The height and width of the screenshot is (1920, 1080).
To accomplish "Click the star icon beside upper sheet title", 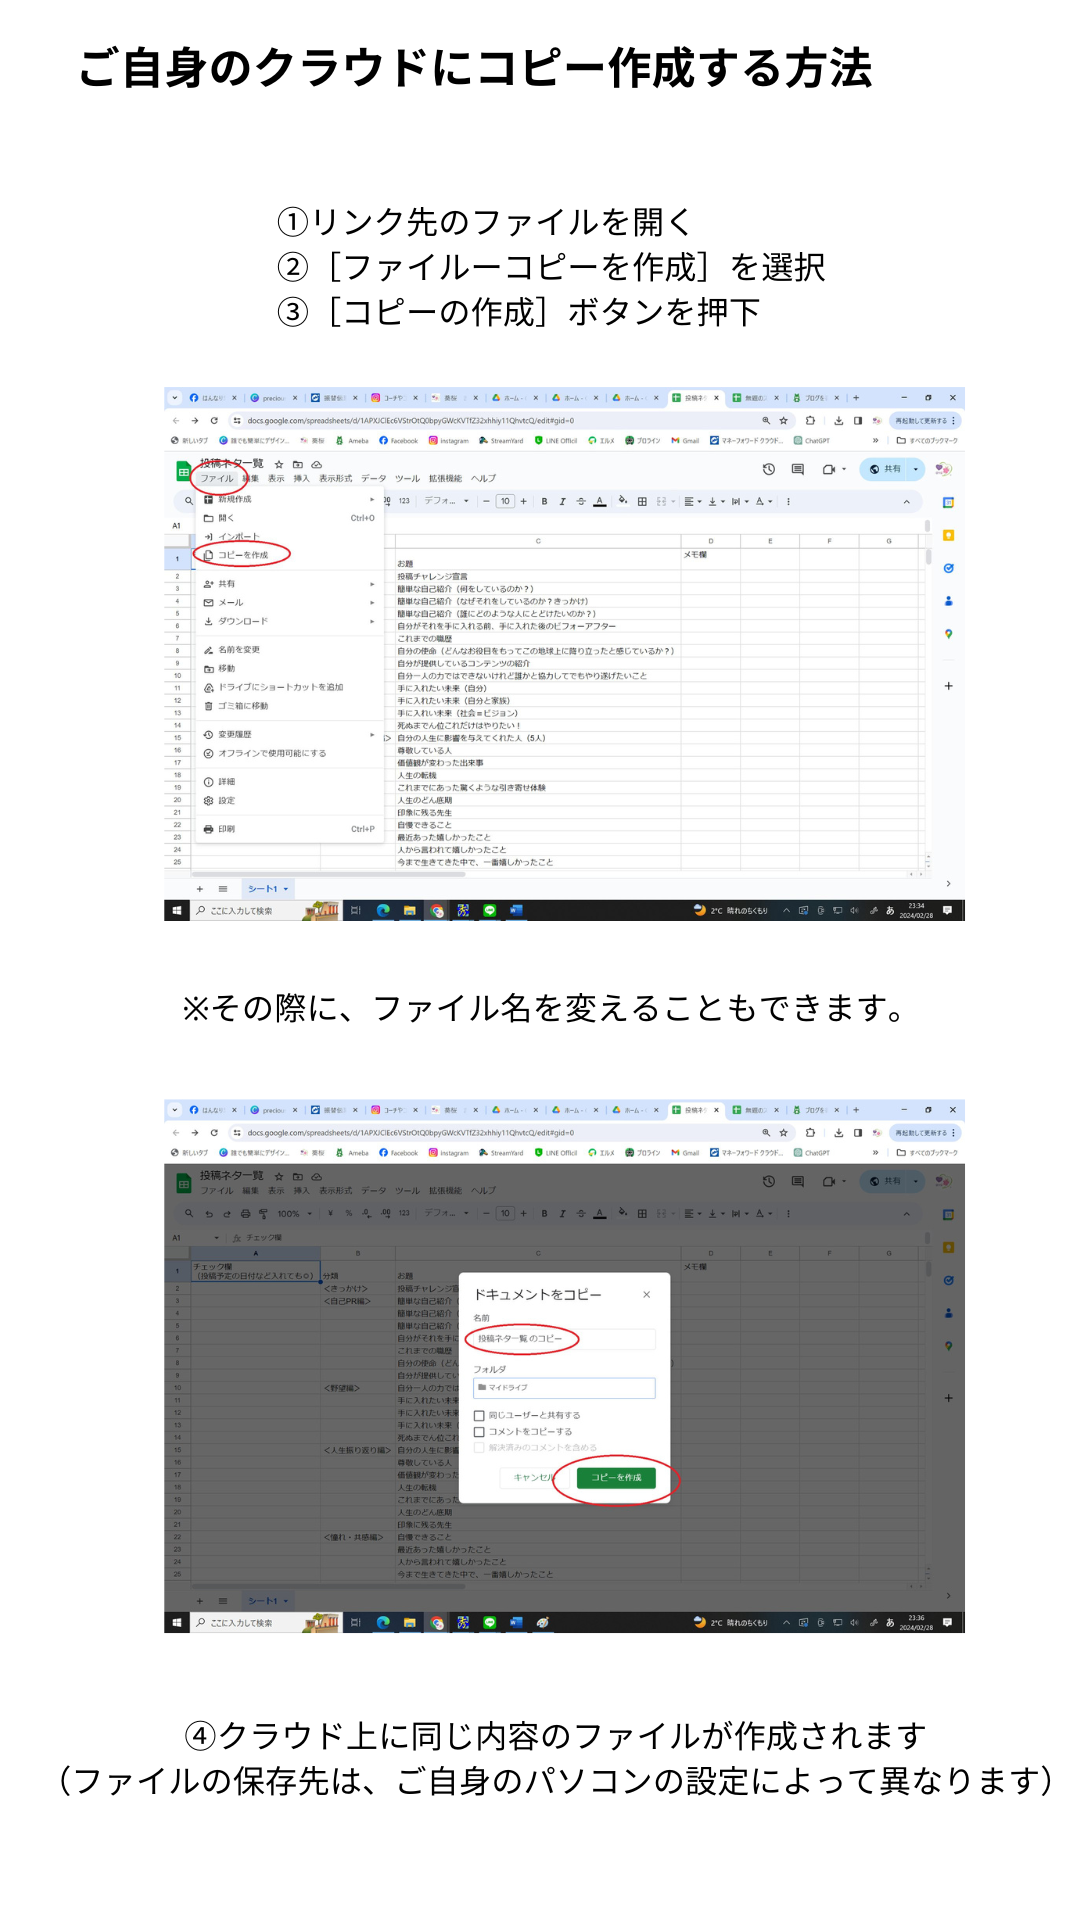I will pos(279,464).
